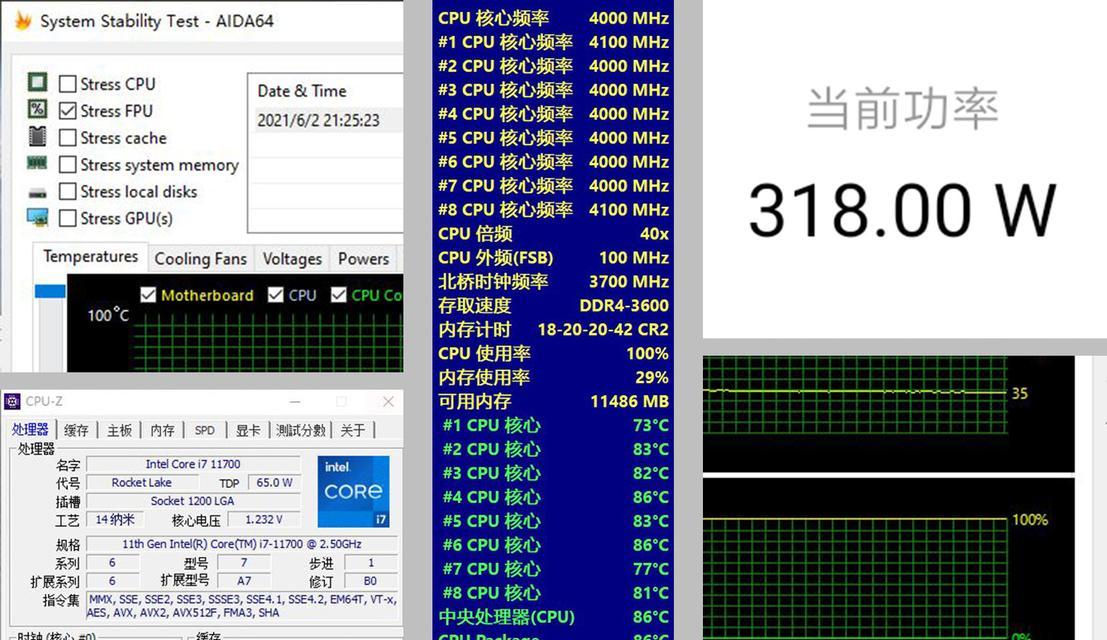Image resolution: width=1107 pixels, height=640 pixels.
Task: Click the CPU 外频(FSB) 100 MHz row
Action: coord(553,258)
